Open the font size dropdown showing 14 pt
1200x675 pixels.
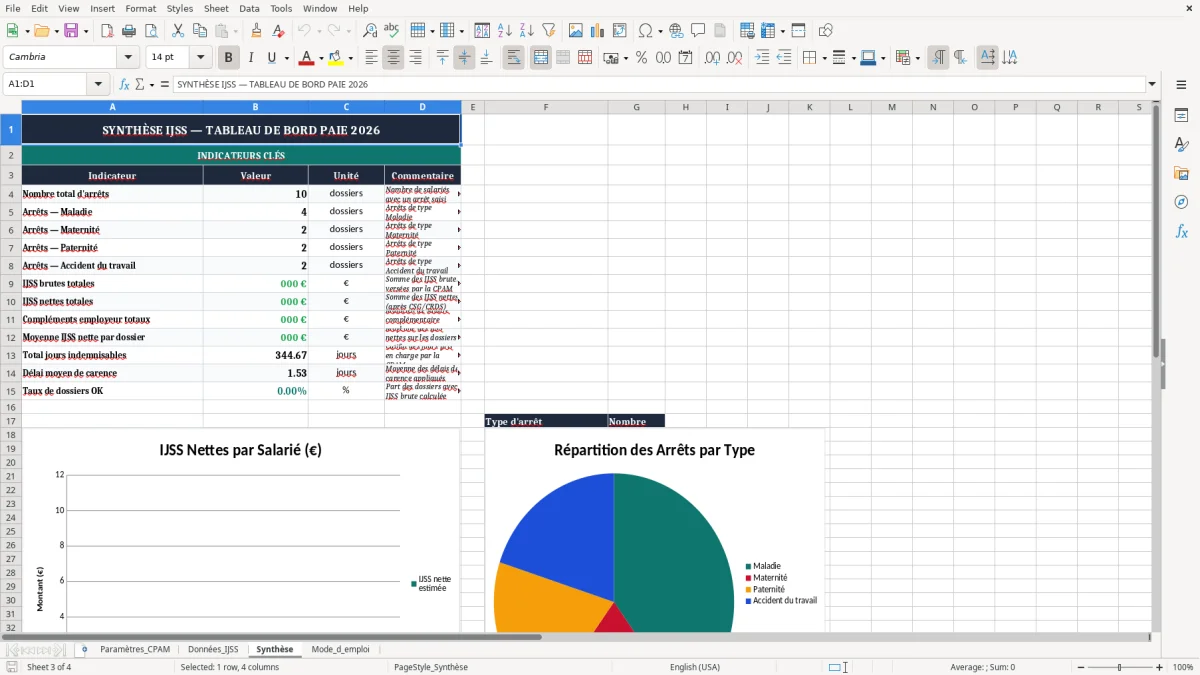point(200,58)
